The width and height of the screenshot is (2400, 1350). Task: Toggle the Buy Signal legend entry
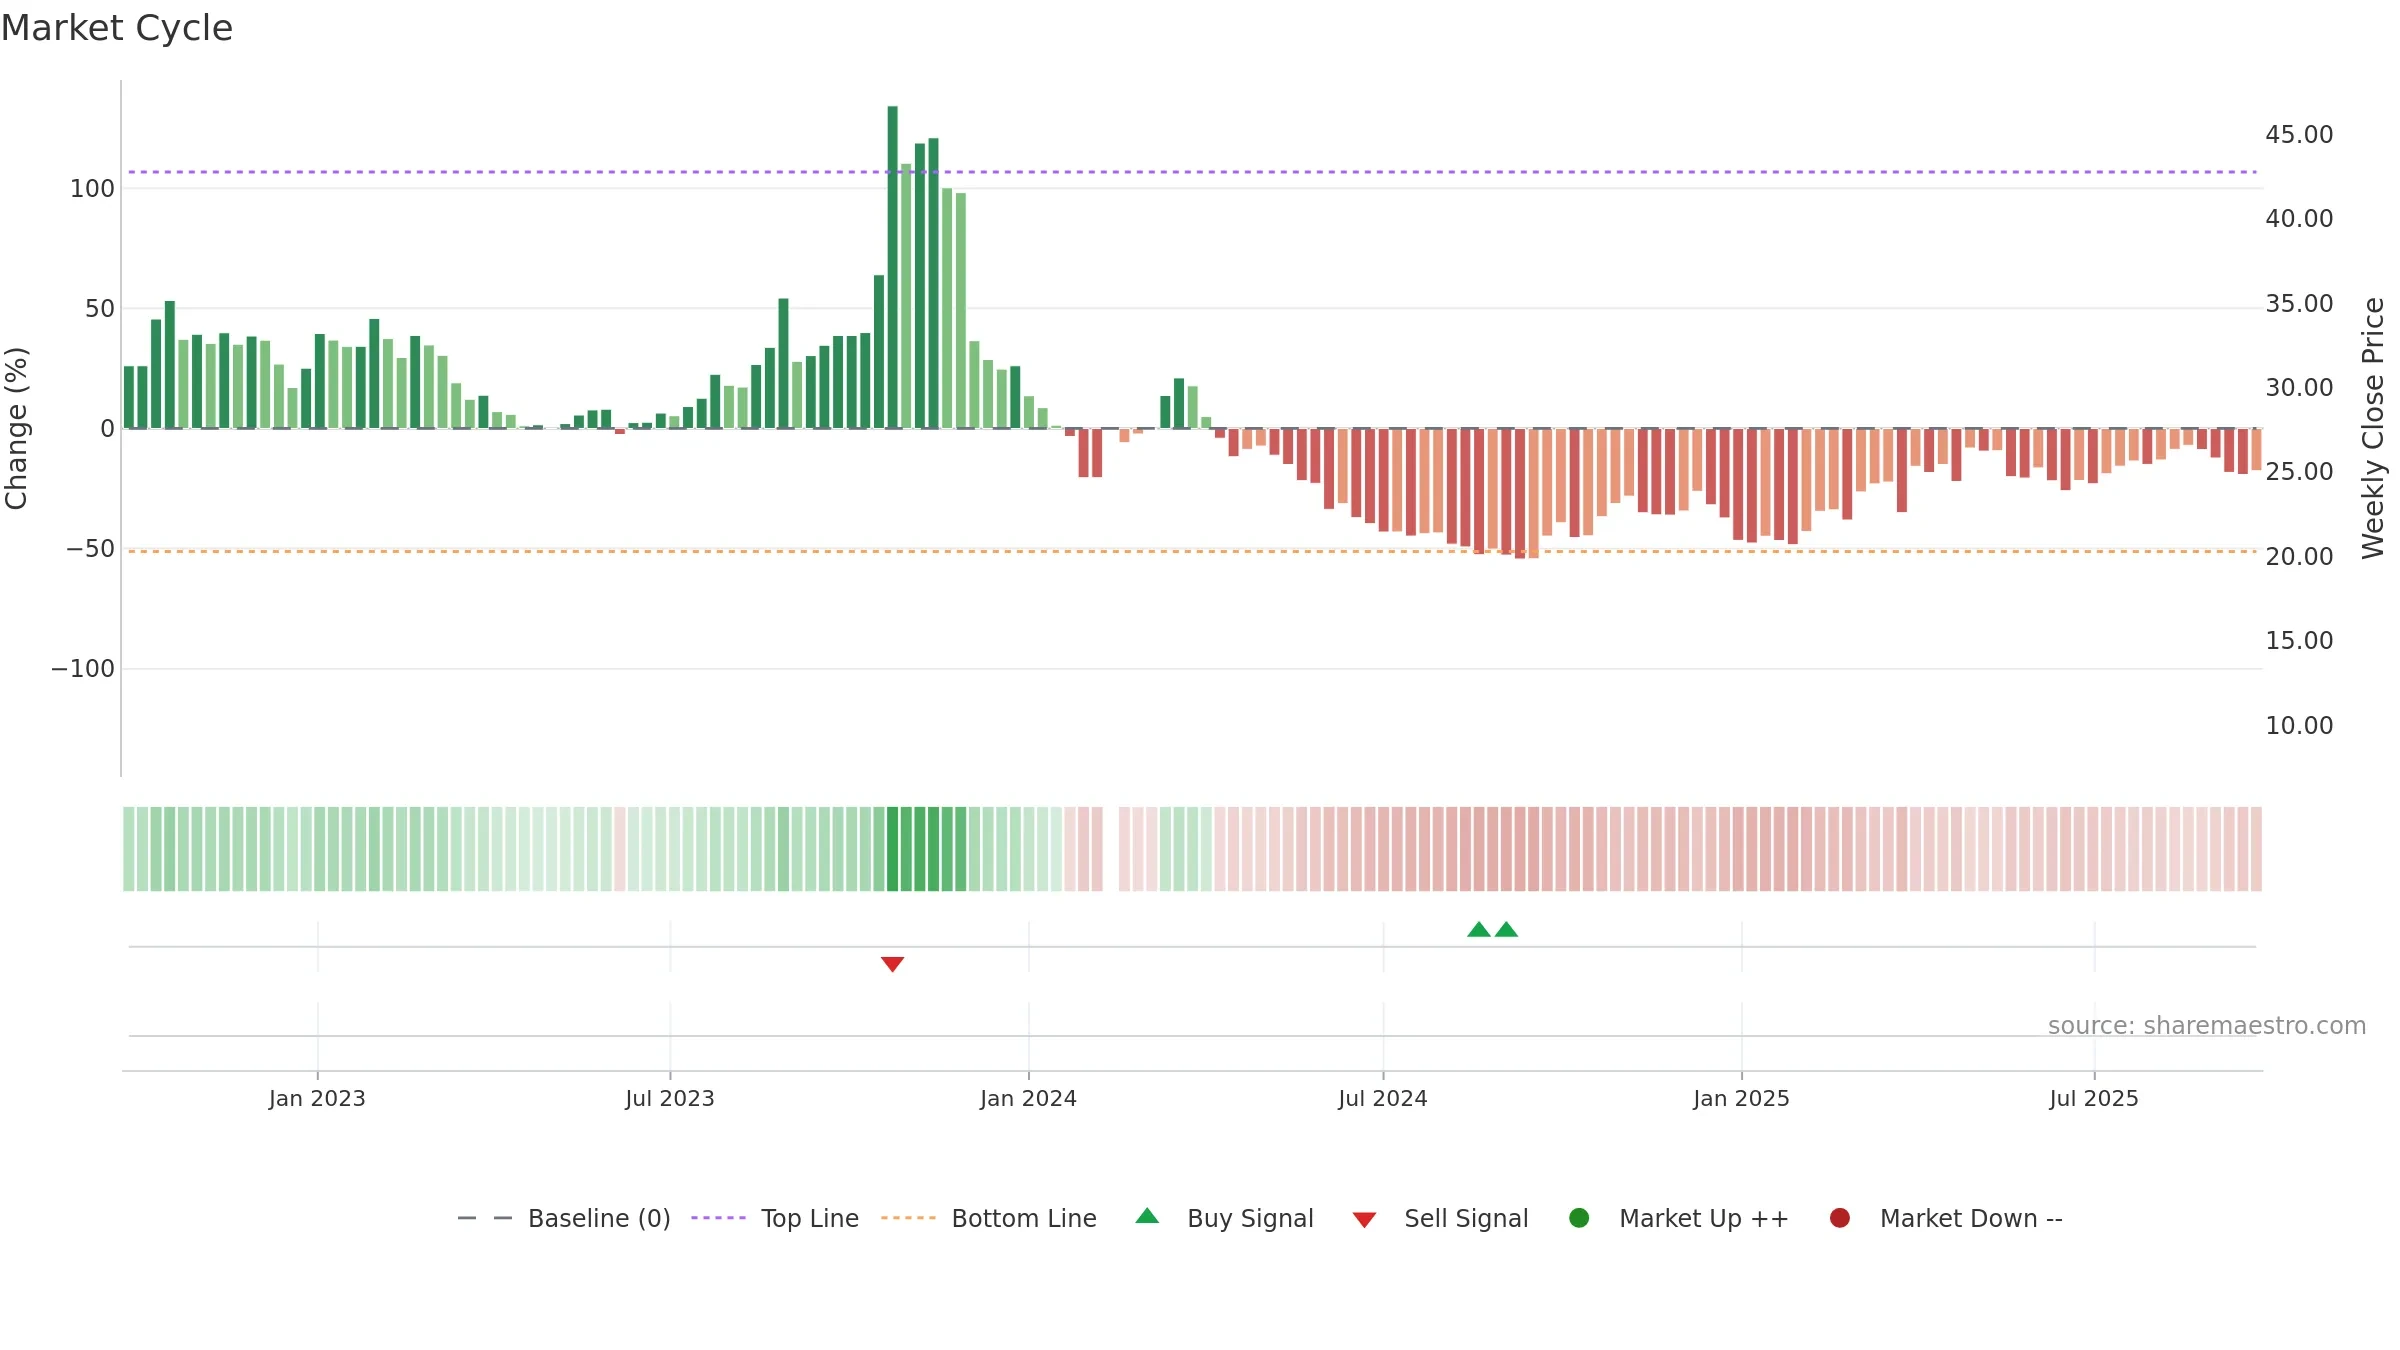point(1225,1218)
